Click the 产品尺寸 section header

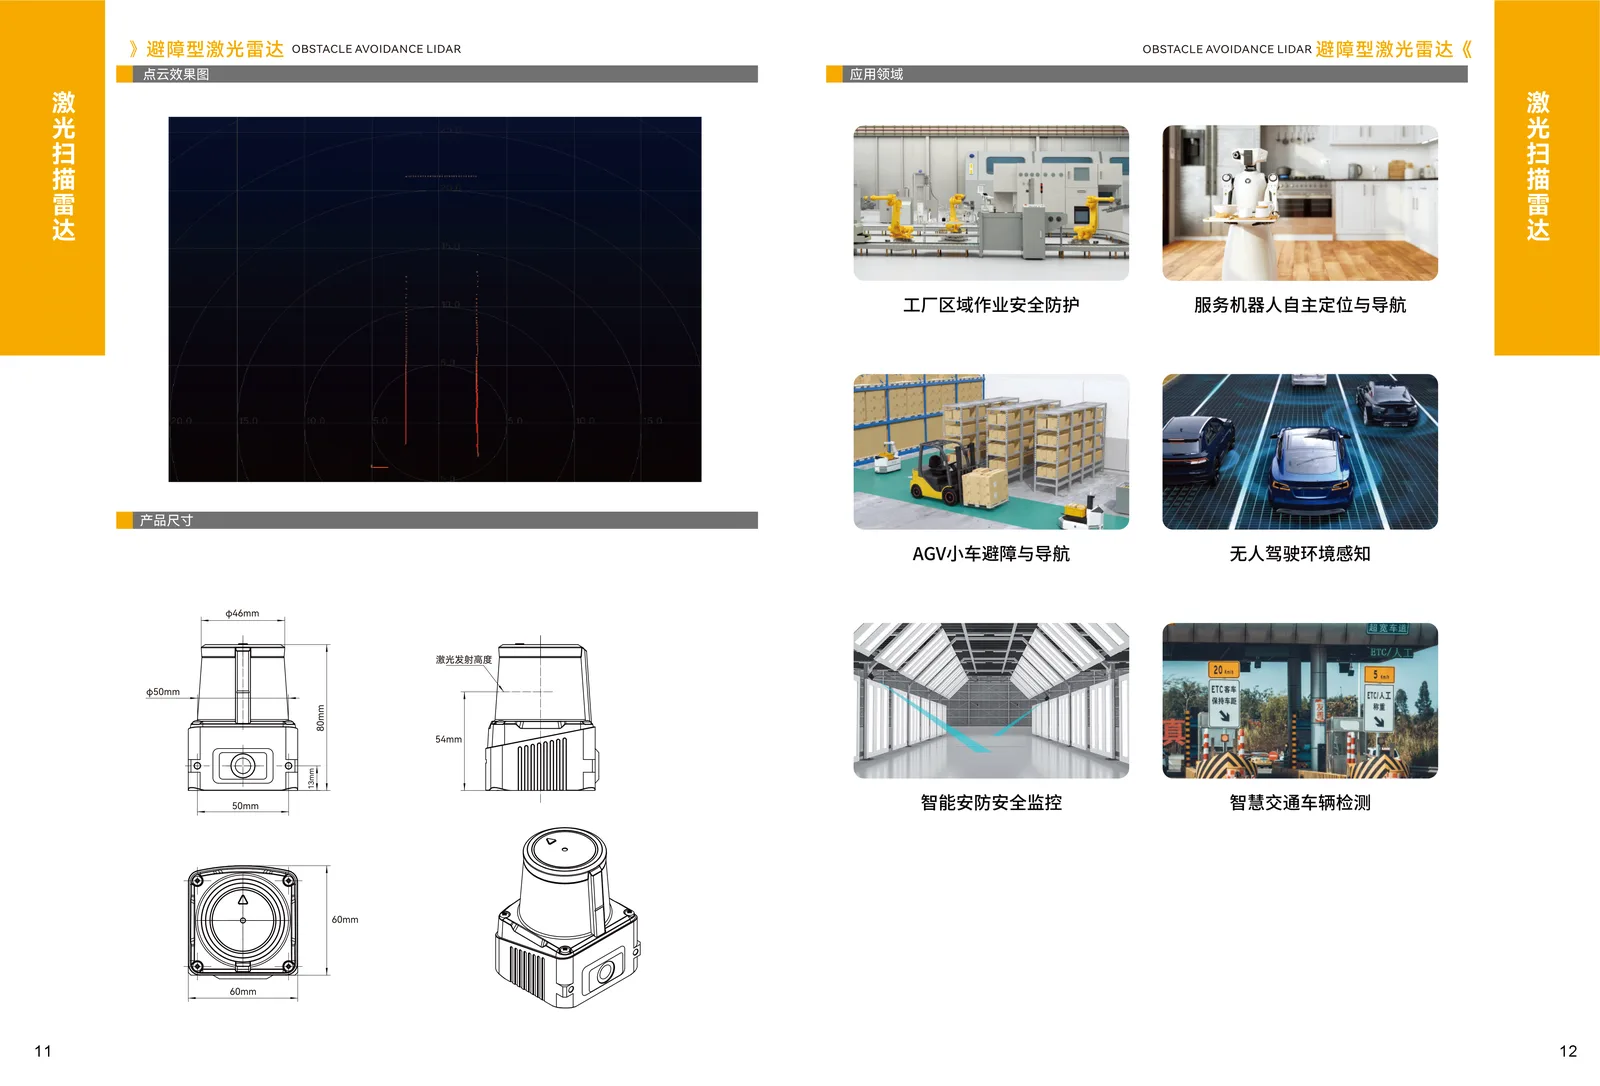click(437, 520)
